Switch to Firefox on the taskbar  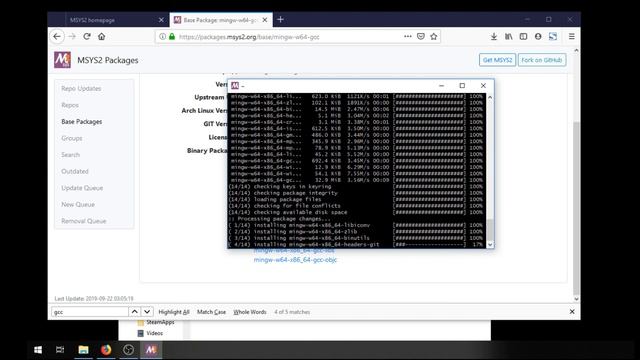coord(106,350)
